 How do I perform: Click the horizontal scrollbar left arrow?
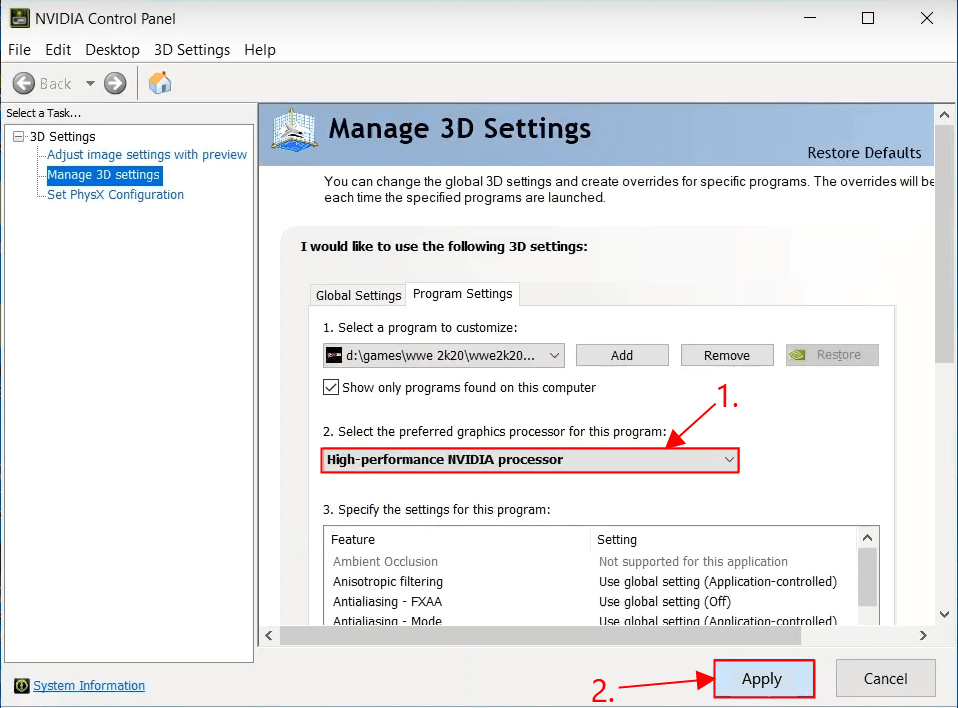(269, 635)
